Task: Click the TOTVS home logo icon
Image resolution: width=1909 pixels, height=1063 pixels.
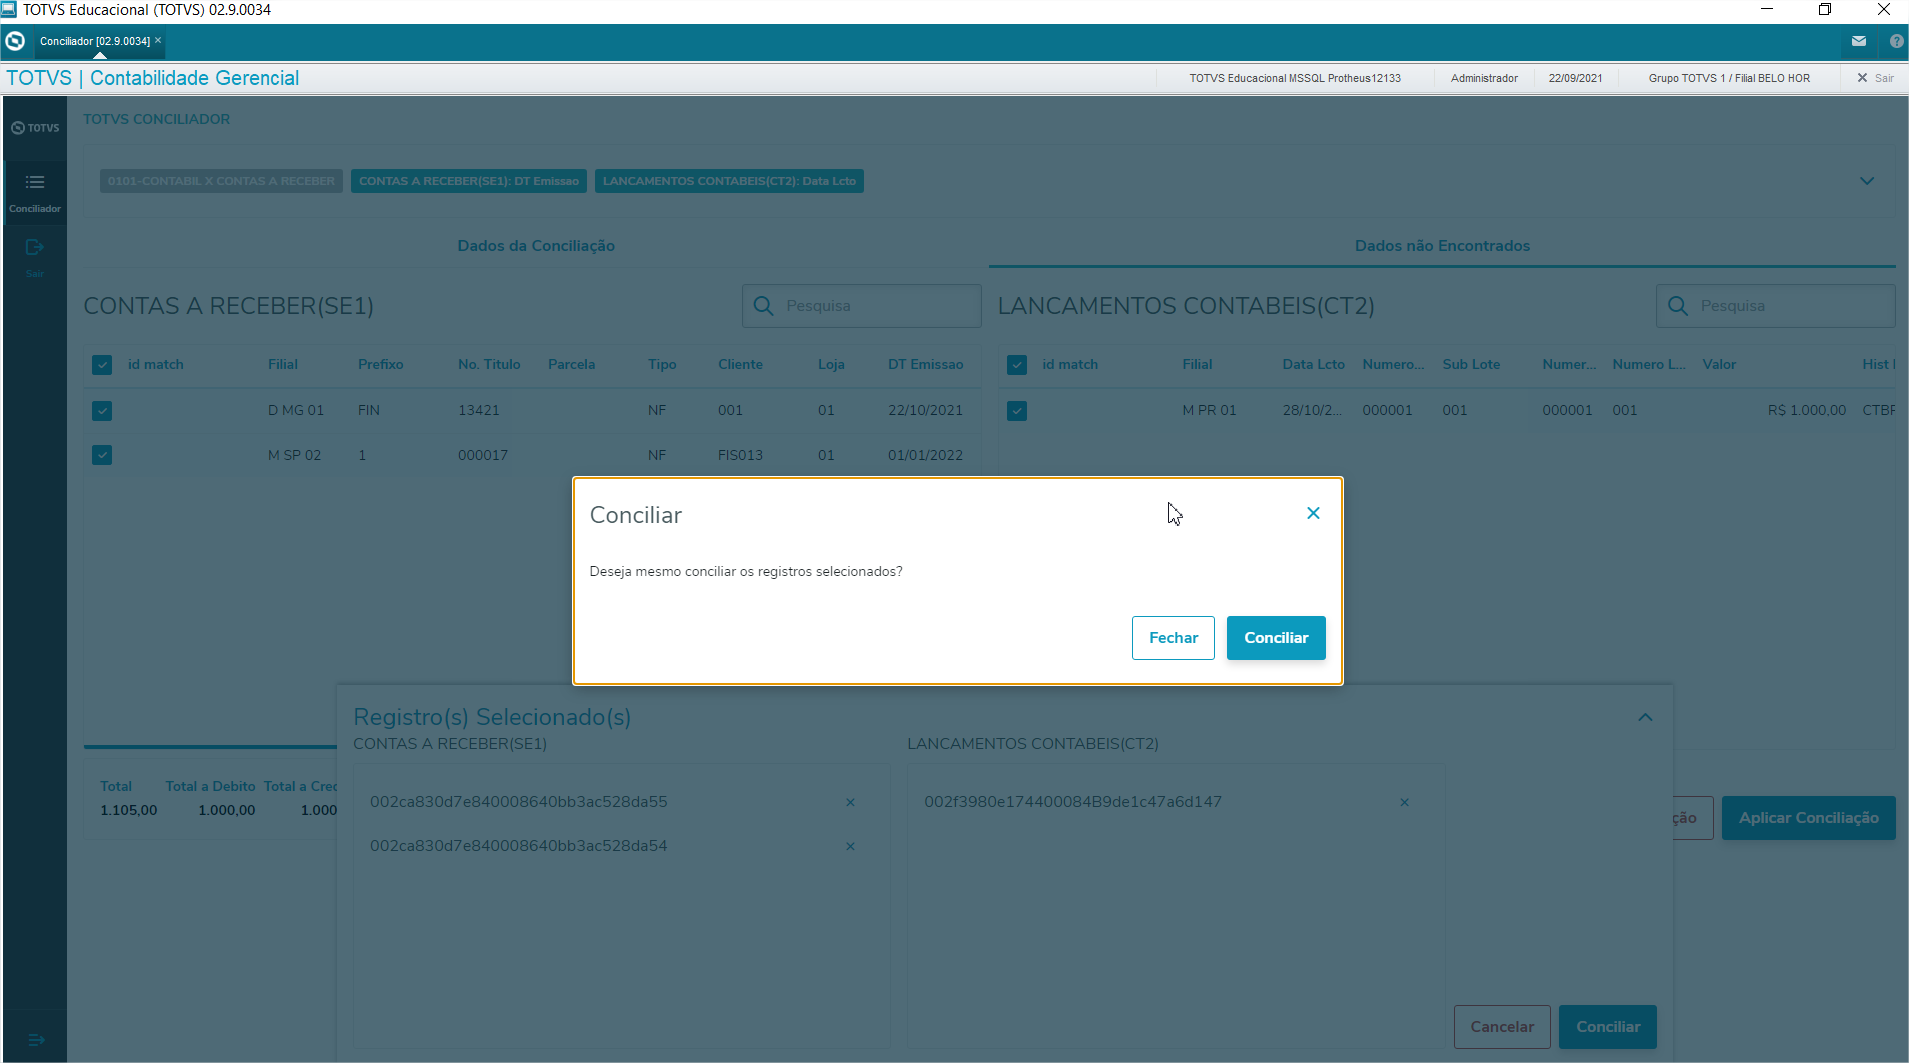Action: [15, 41]
